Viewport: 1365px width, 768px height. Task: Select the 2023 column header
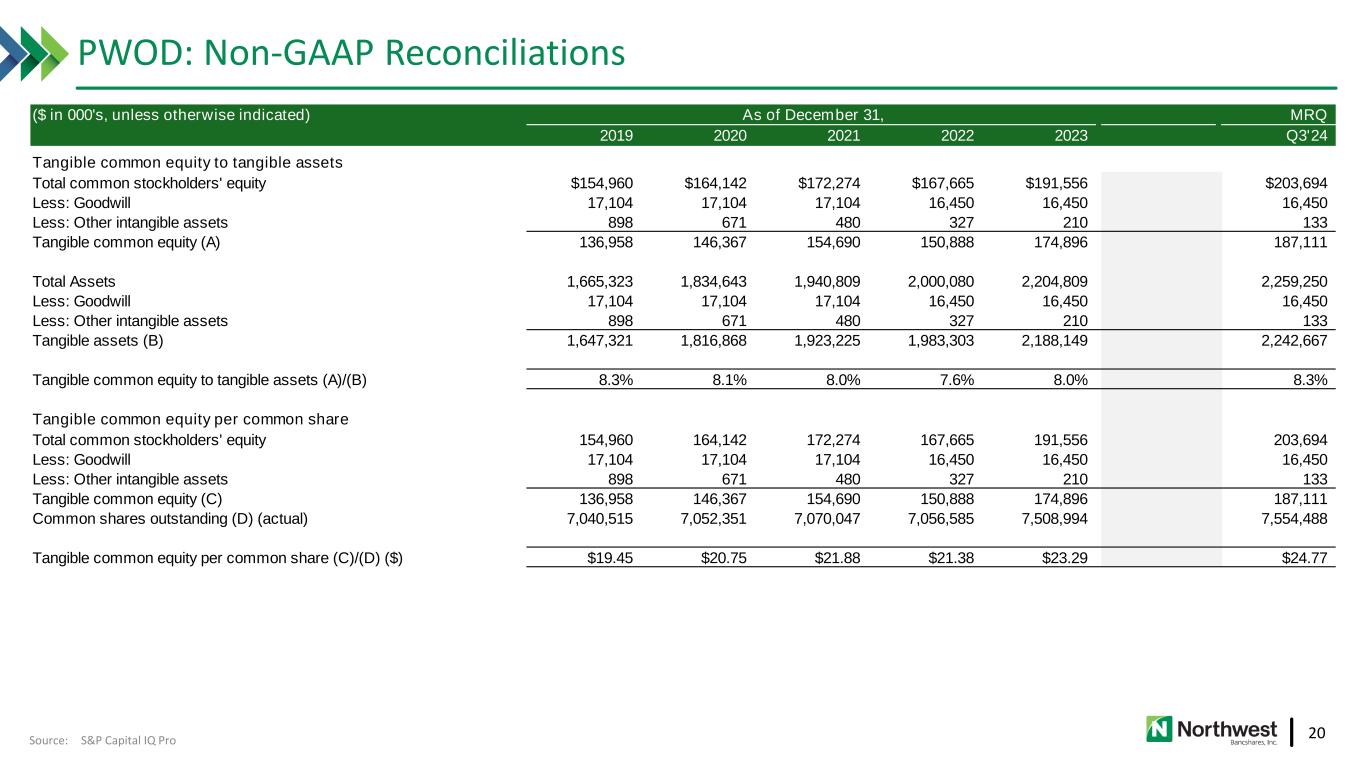tap(1071, 137)
